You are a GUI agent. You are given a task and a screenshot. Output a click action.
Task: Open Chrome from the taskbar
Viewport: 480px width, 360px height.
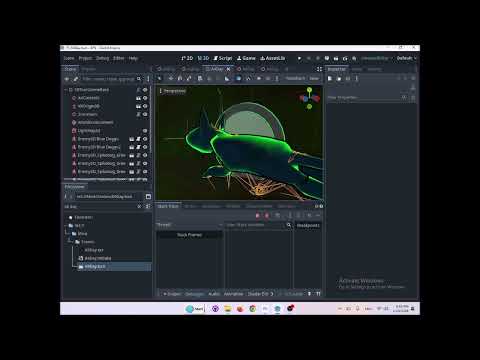[253, 309]
